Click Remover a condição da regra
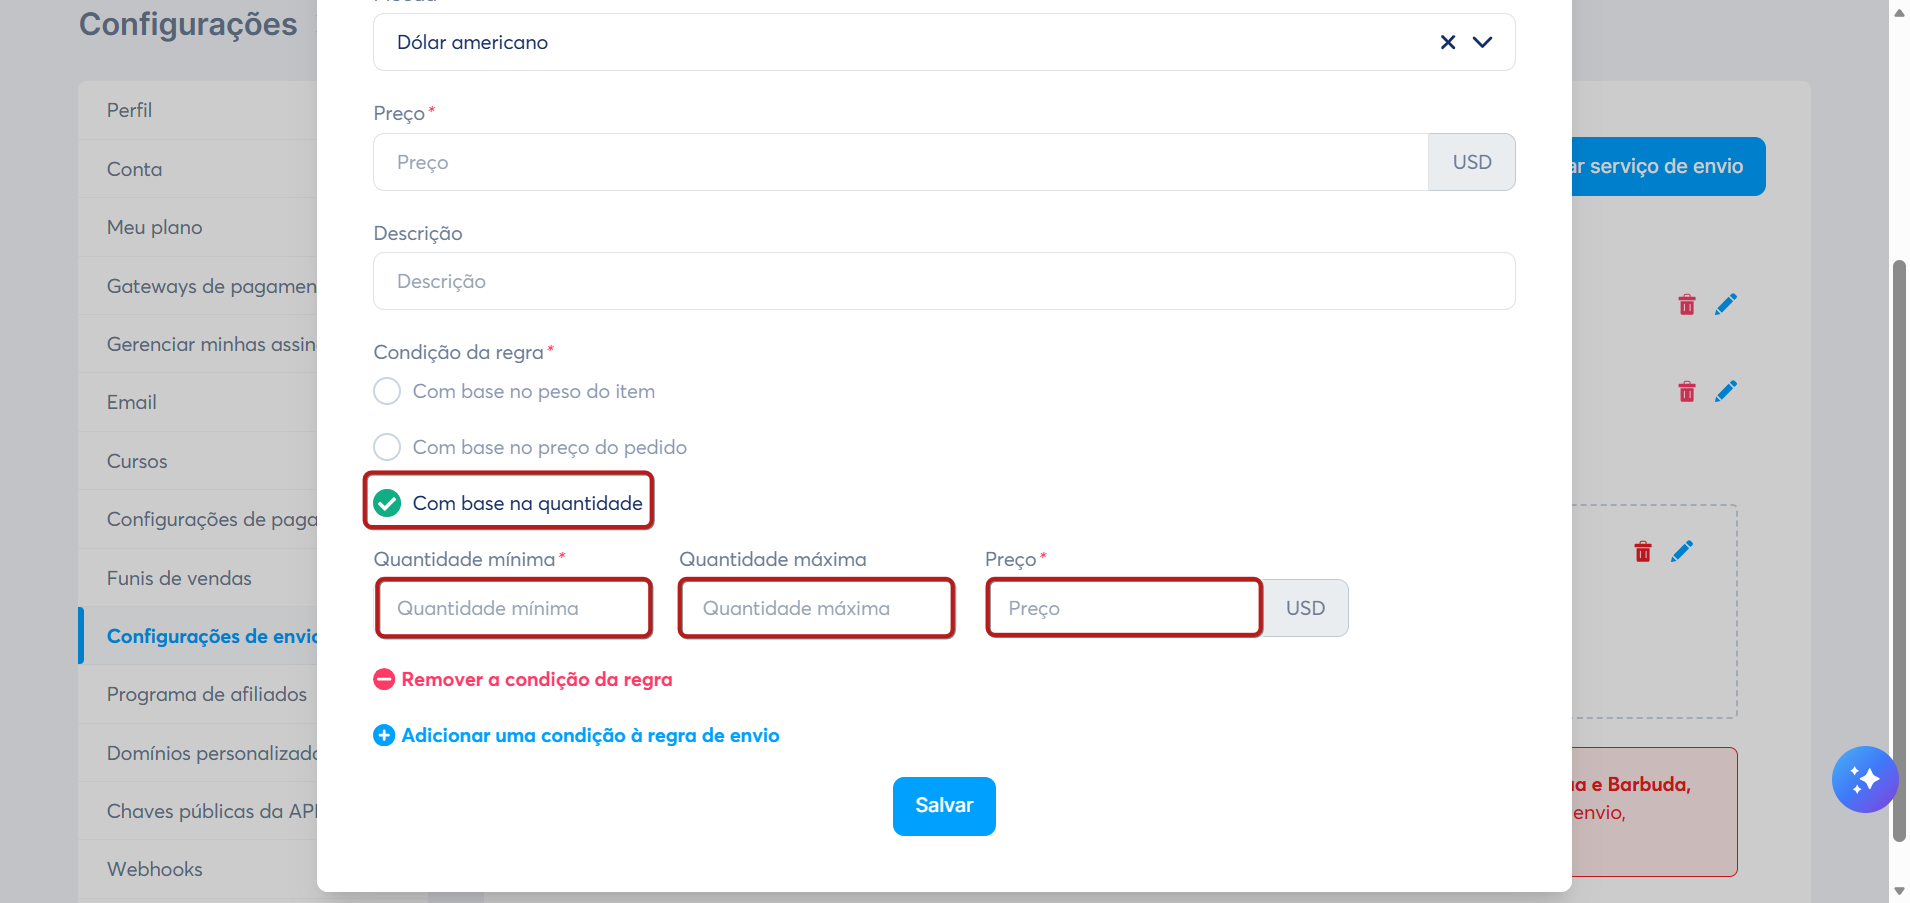 [523, 679]
